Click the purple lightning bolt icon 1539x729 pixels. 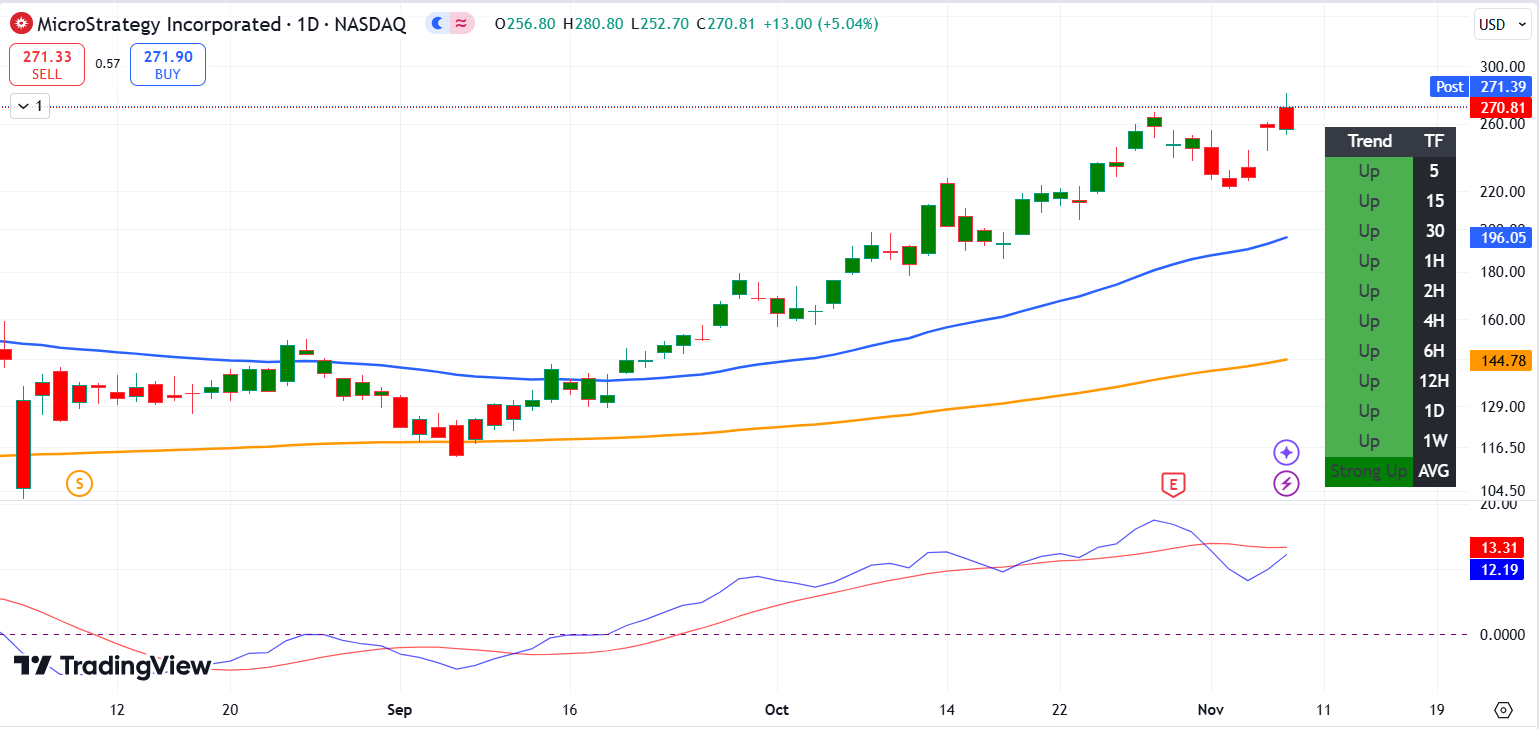tap(1286, 485)
